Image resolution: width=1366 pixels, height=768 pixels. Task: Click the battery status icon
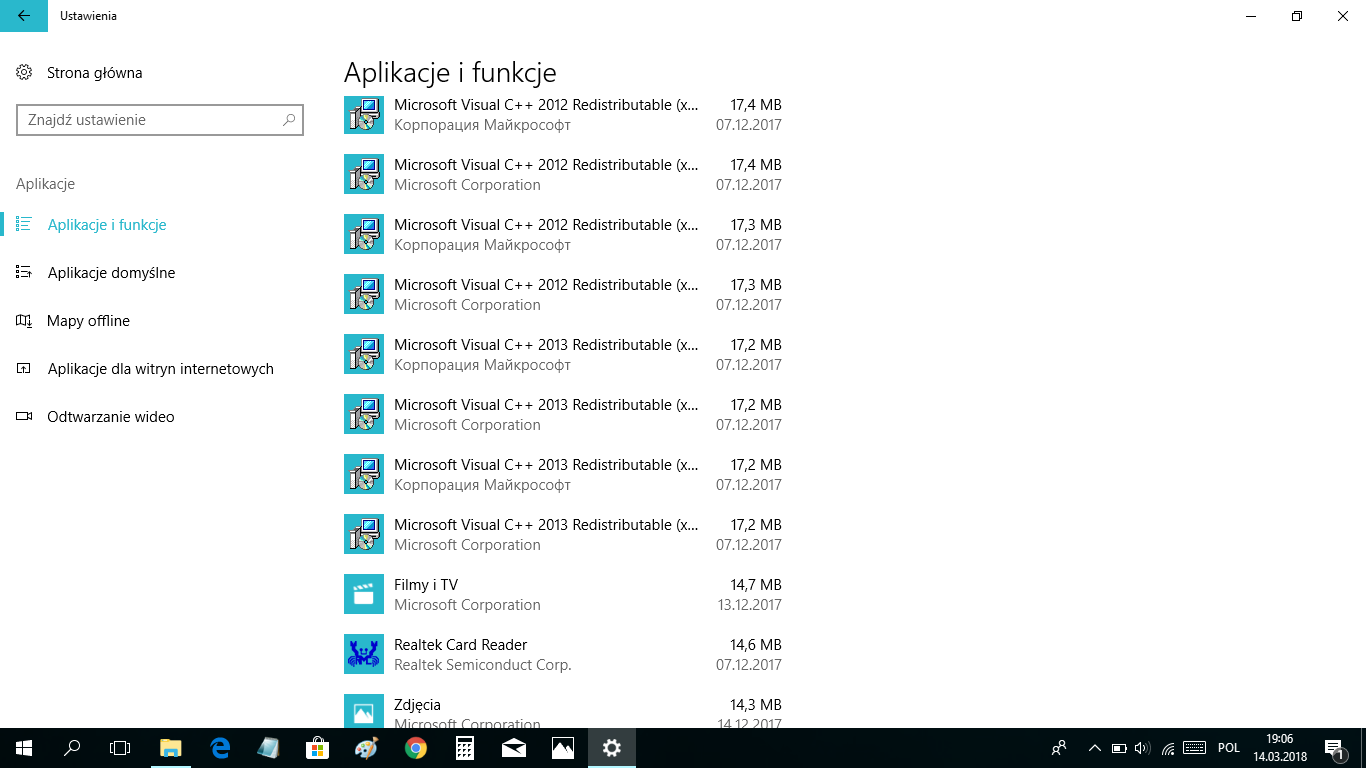pyautogui.click(x=1119, y=748)
